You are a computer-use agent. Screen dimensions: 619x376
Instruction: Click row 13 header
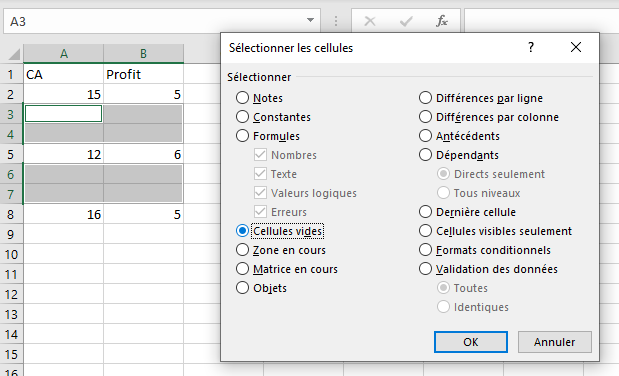pos(11,314)
